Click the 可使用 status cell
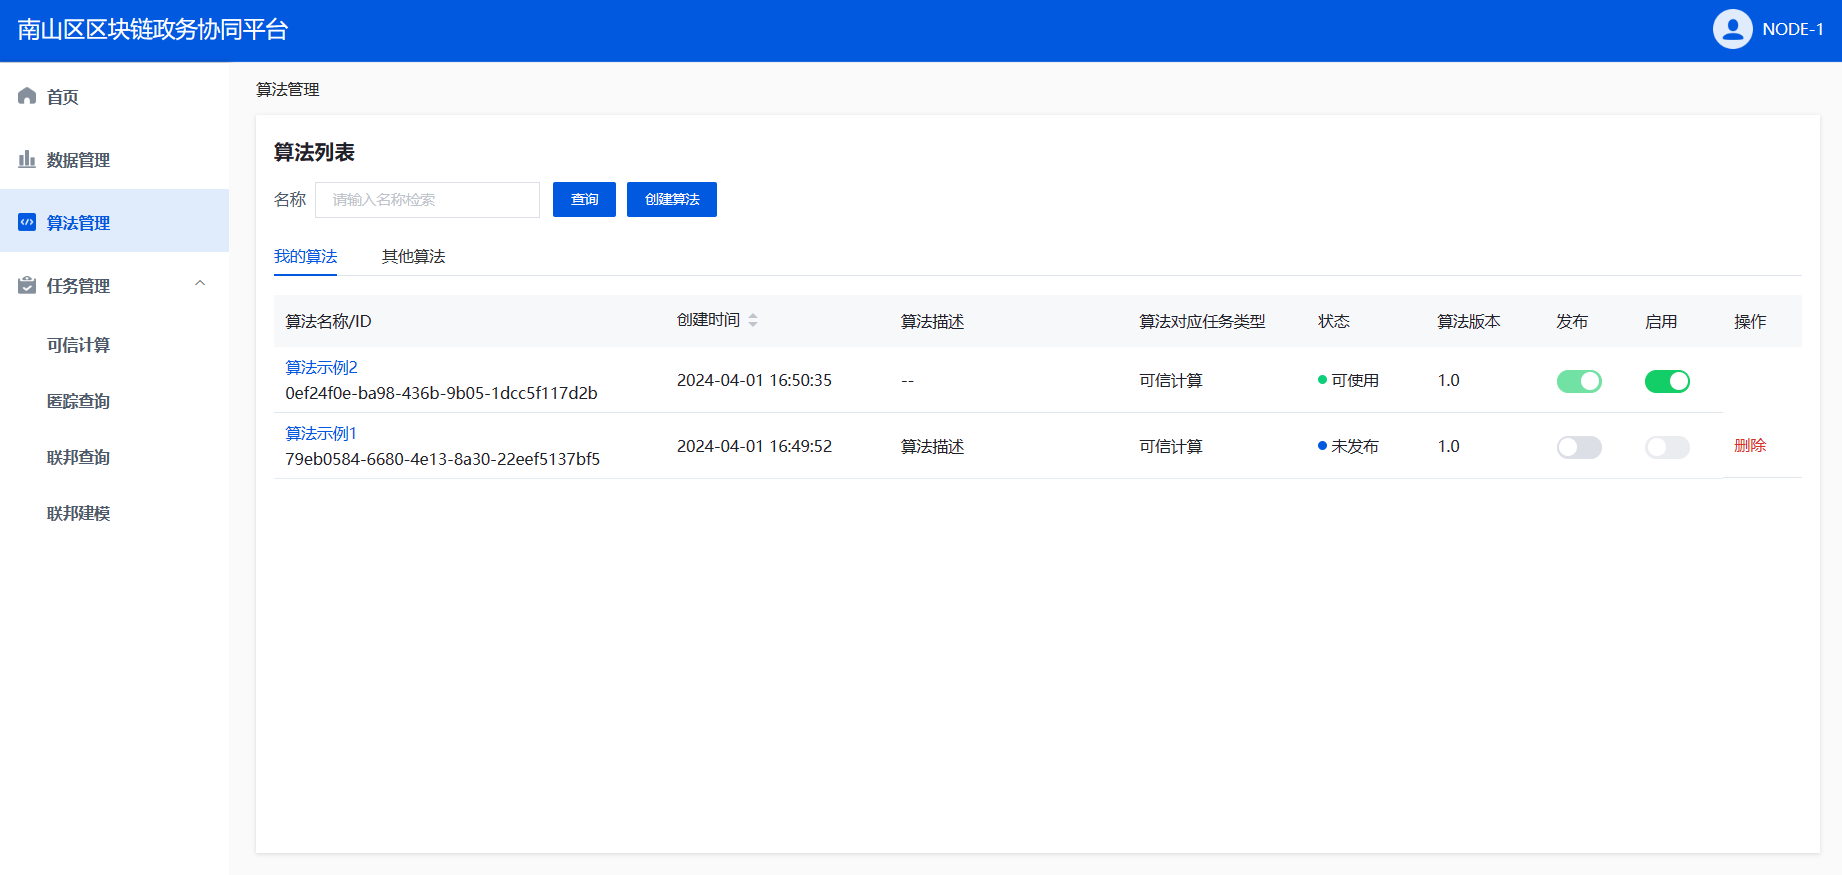 click(1348, 380)
